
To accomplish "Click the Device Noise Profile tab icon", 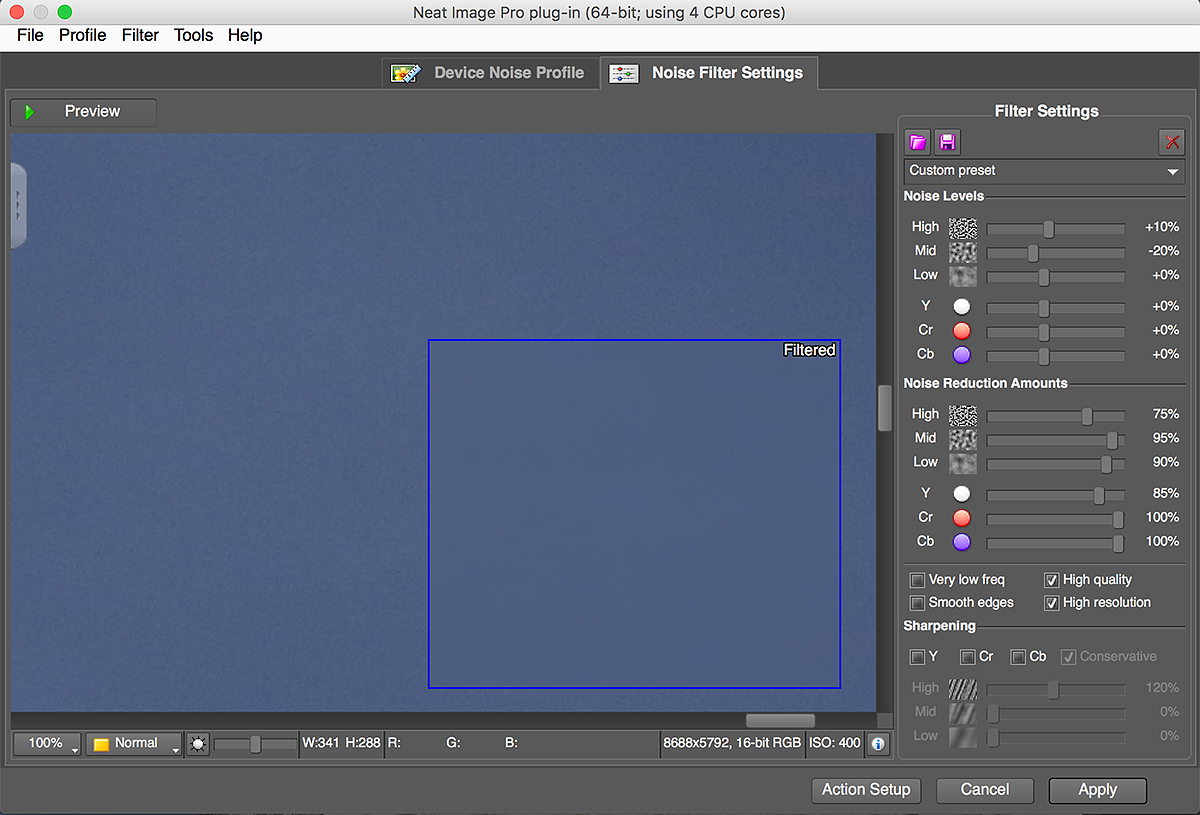I will [x=406, y=73].
